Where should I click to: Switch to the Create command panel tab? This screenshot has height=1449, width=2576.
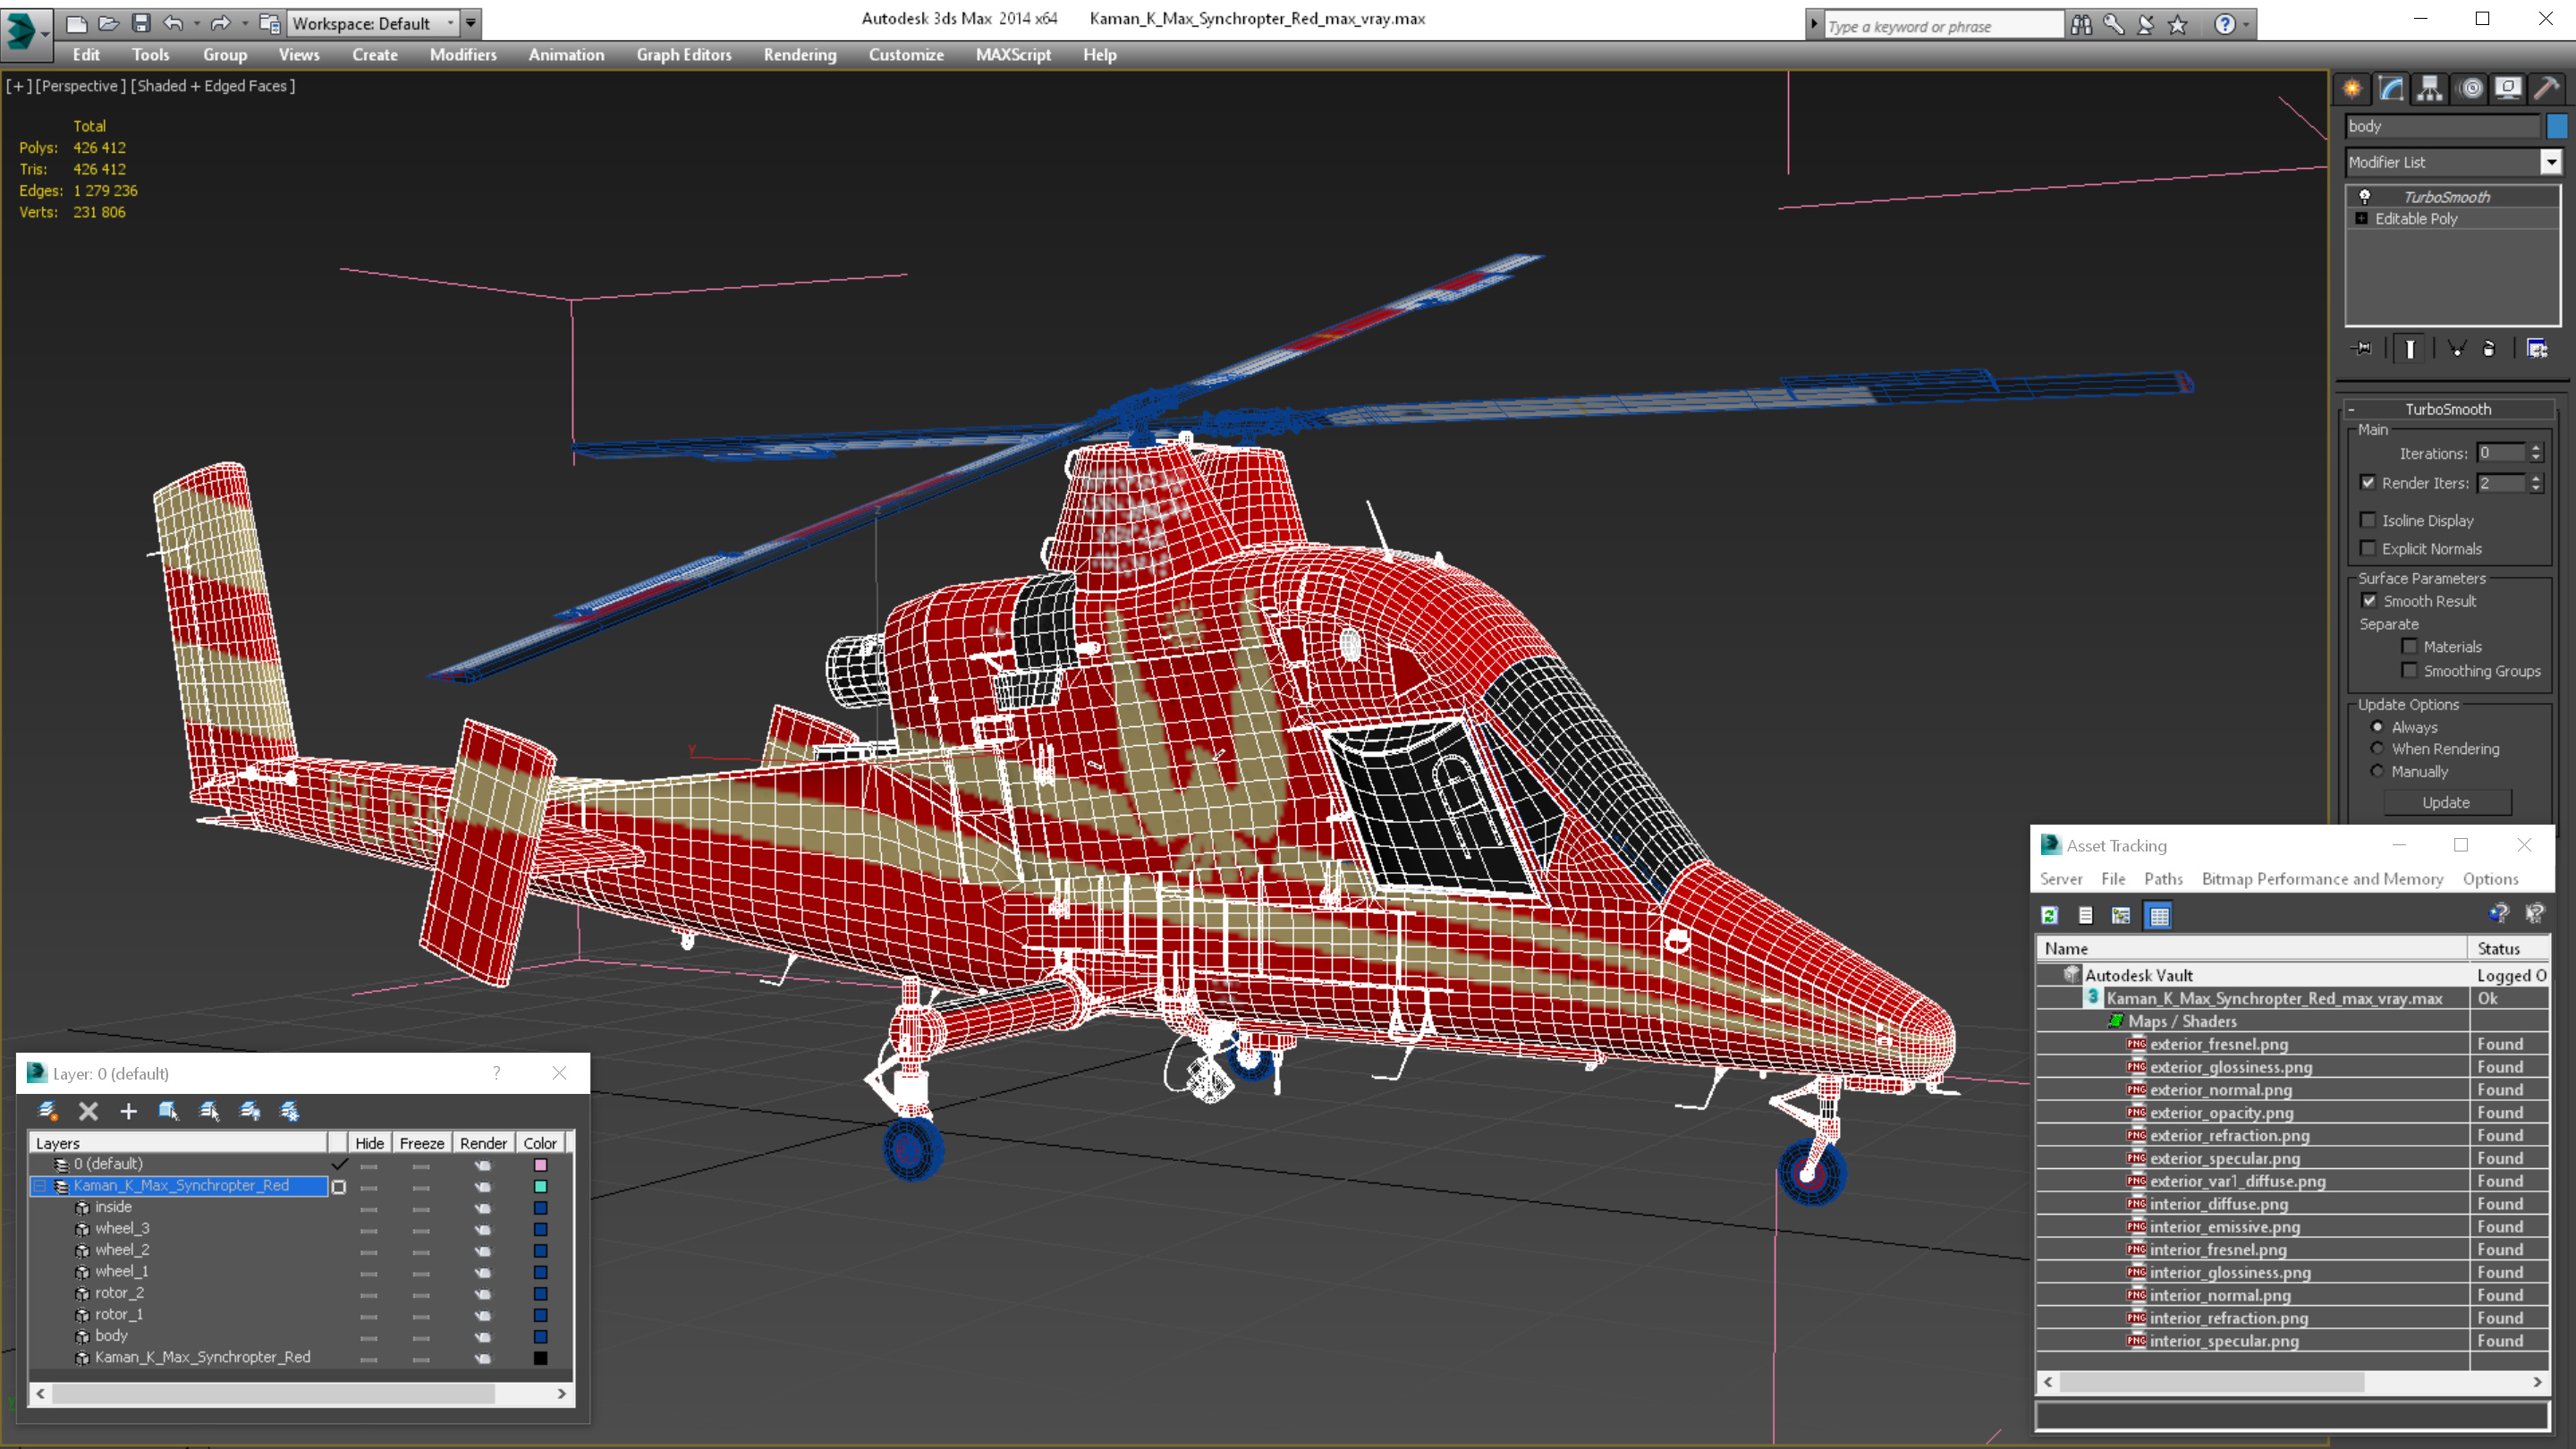click(2352, 88)
